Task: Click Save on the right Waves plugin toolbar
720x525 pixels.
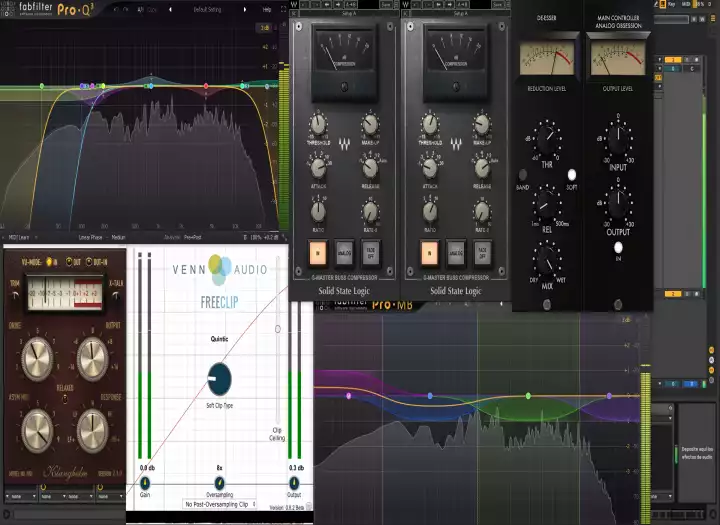Action: click(x=497, y=4)
